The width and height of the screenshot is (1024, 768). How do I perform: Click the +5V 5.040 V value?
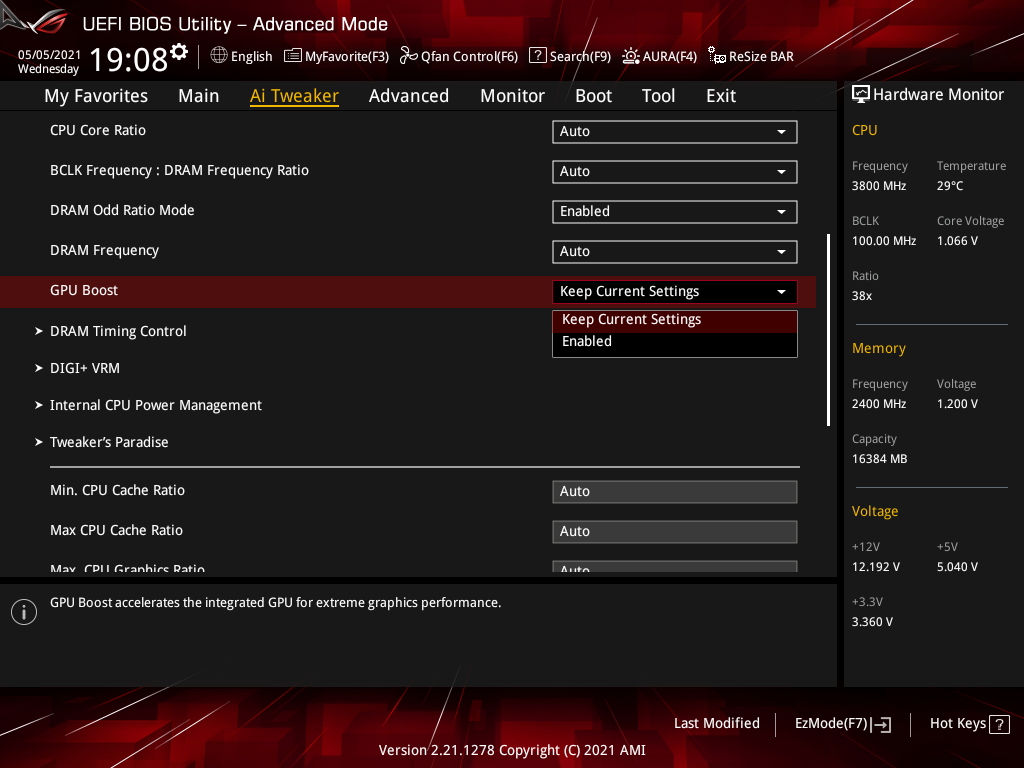(x=957, y=567)
